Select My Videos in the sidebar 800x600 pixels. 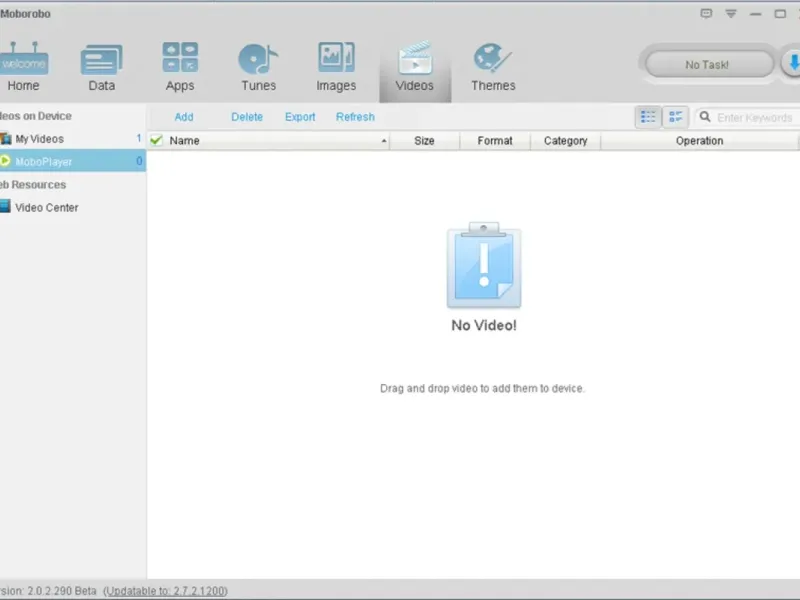point(73,139)
